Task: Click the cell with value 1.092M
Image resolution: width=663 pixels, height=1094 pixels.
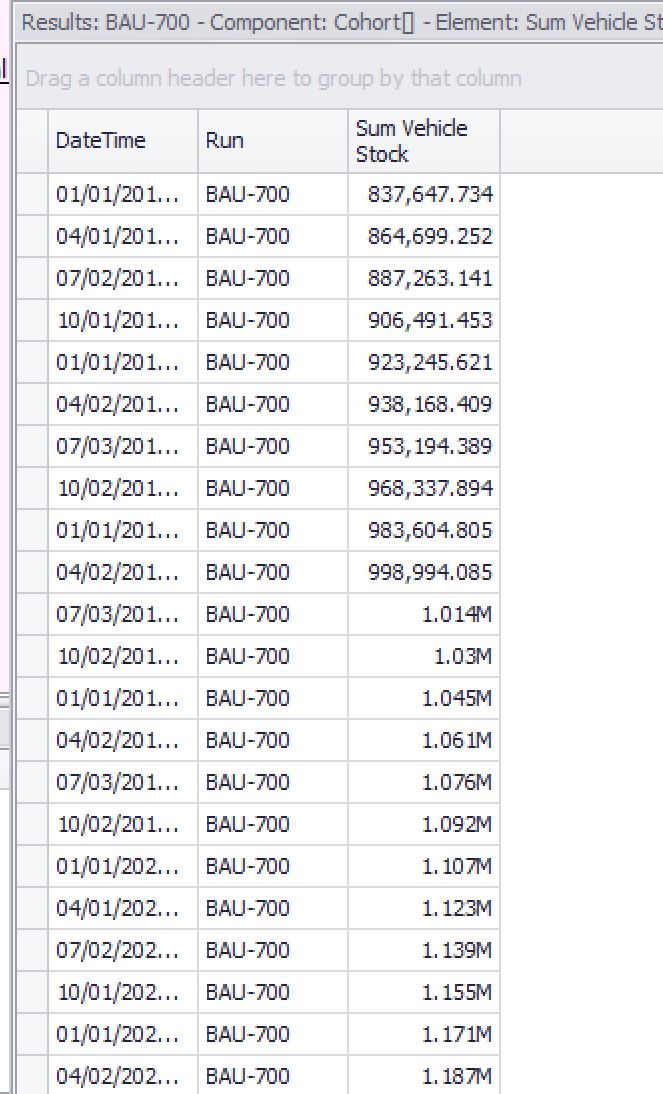Action: click(424, 824)
